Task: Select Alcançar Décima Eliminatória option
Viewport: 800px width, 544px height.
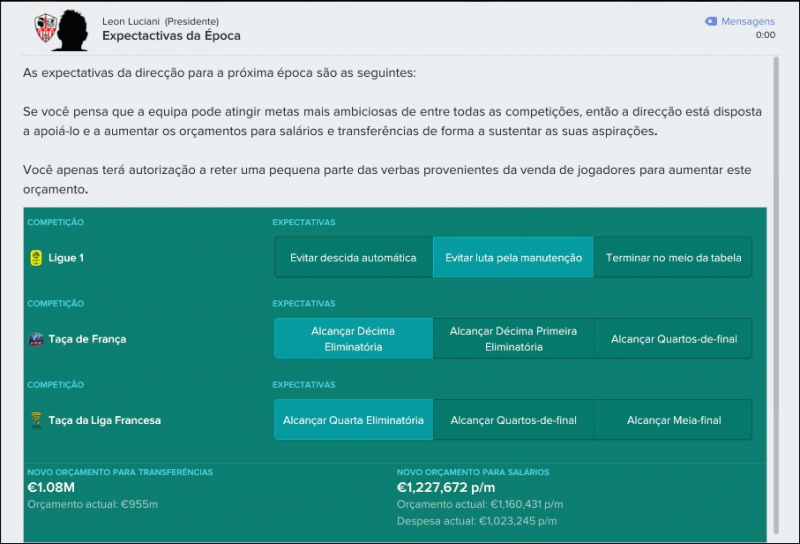Action: (353, 339)
